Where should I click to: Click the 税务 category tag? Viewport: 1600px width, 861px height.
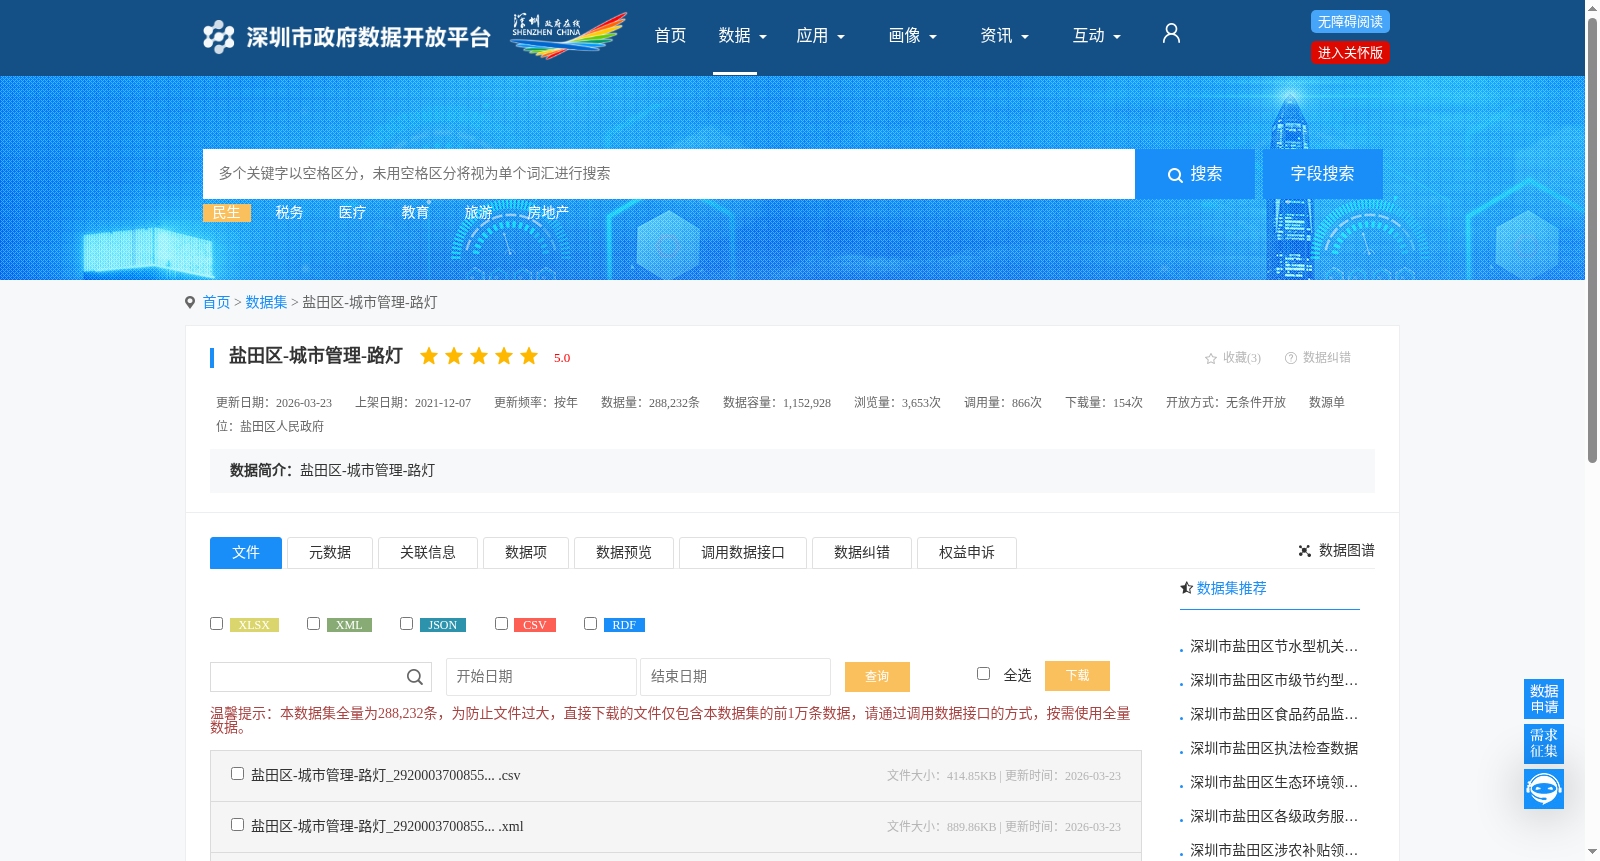point(289,212)
